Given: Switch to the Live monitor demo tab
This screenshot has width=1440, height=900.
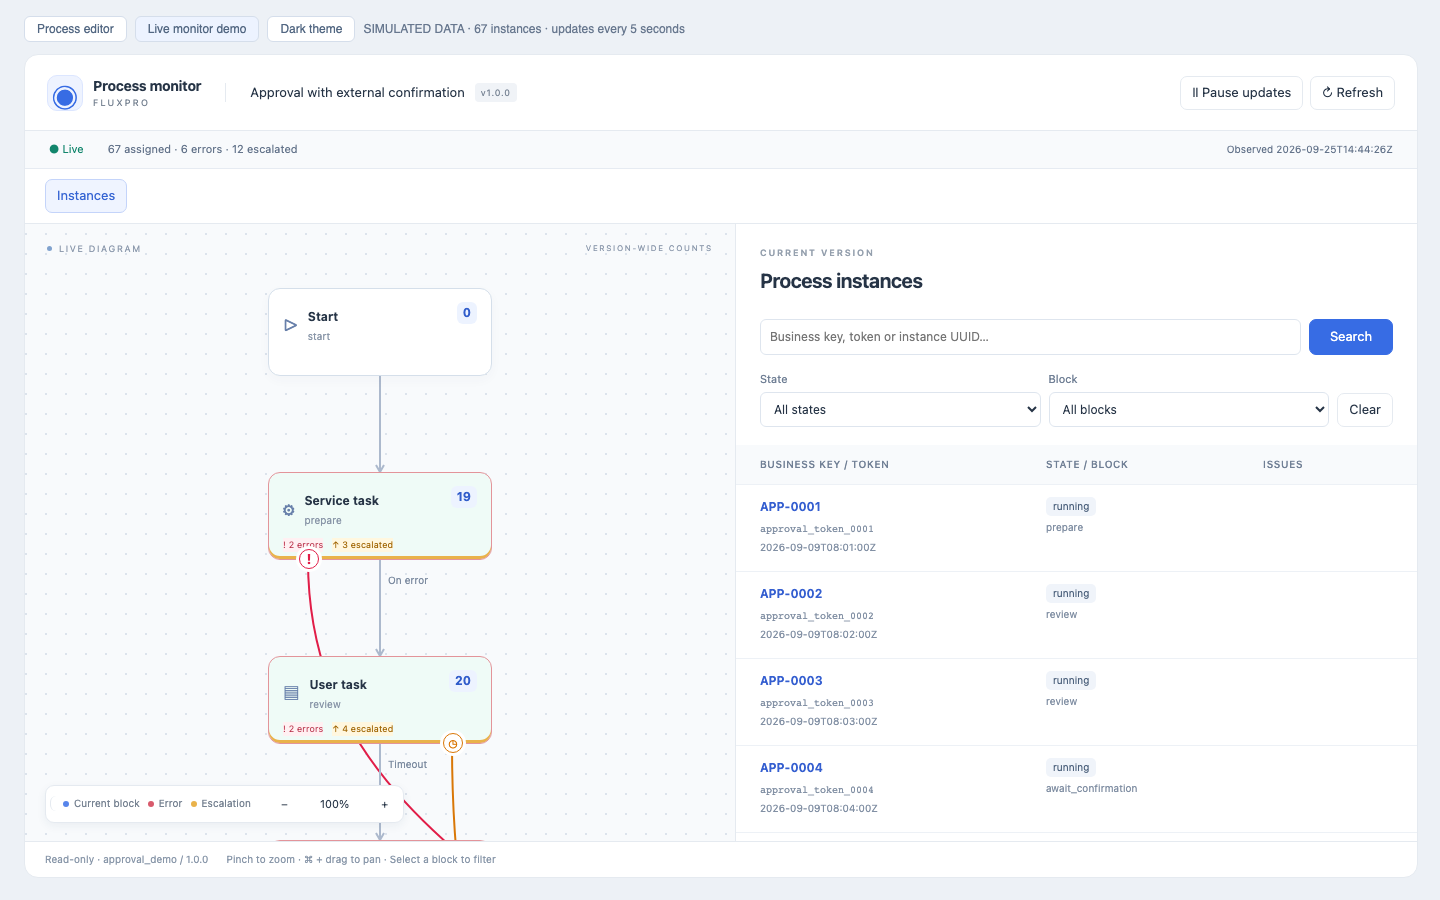Looking at the screenshot, I should coord(197,29).
